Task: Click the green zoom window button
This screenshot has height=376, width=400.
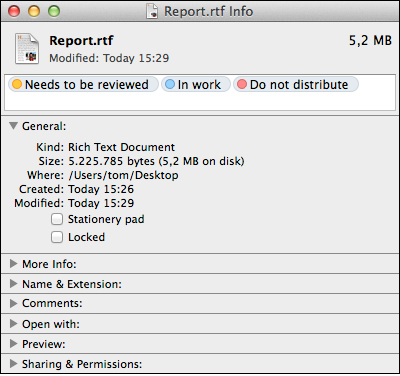Action: [54, 11]
